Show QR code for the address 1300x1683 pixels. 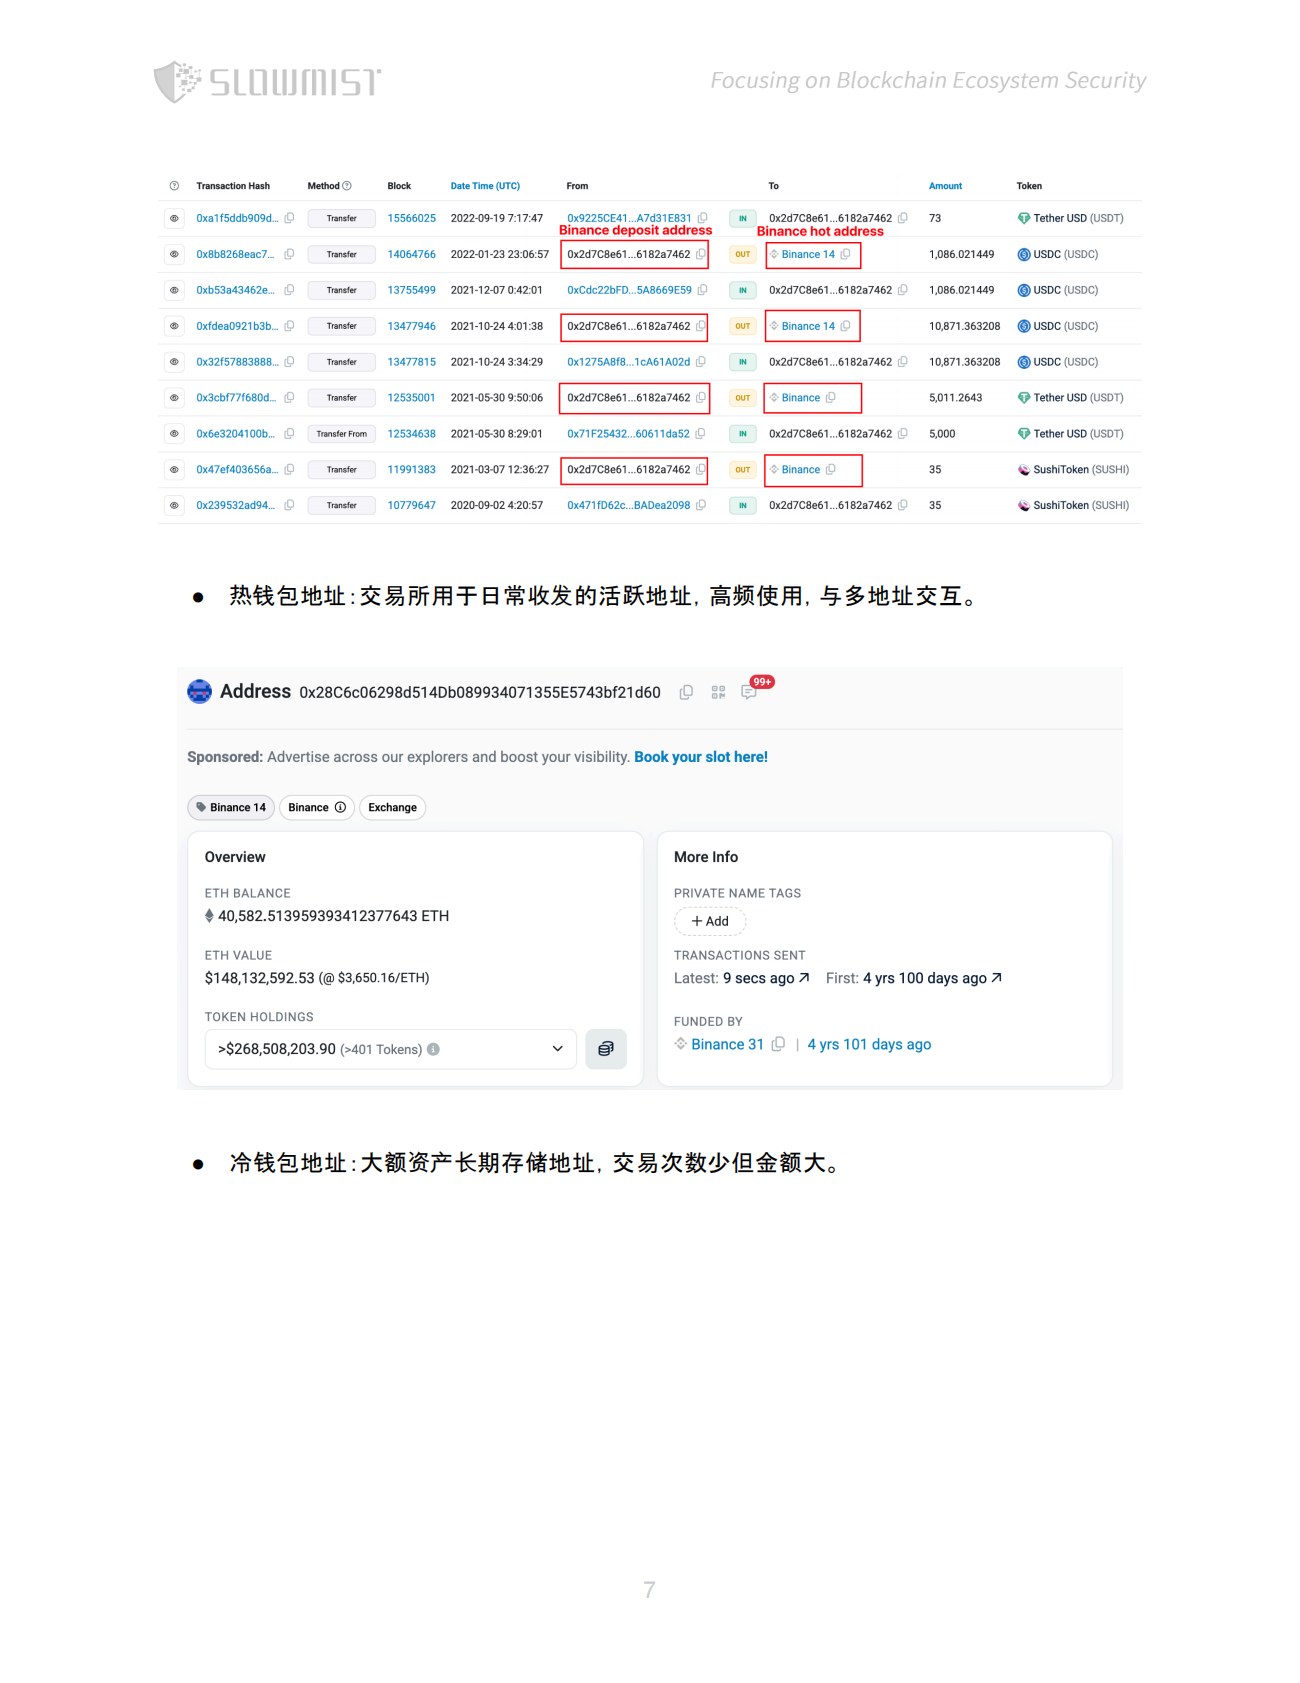pyautogui.click(x=718, y=693)
